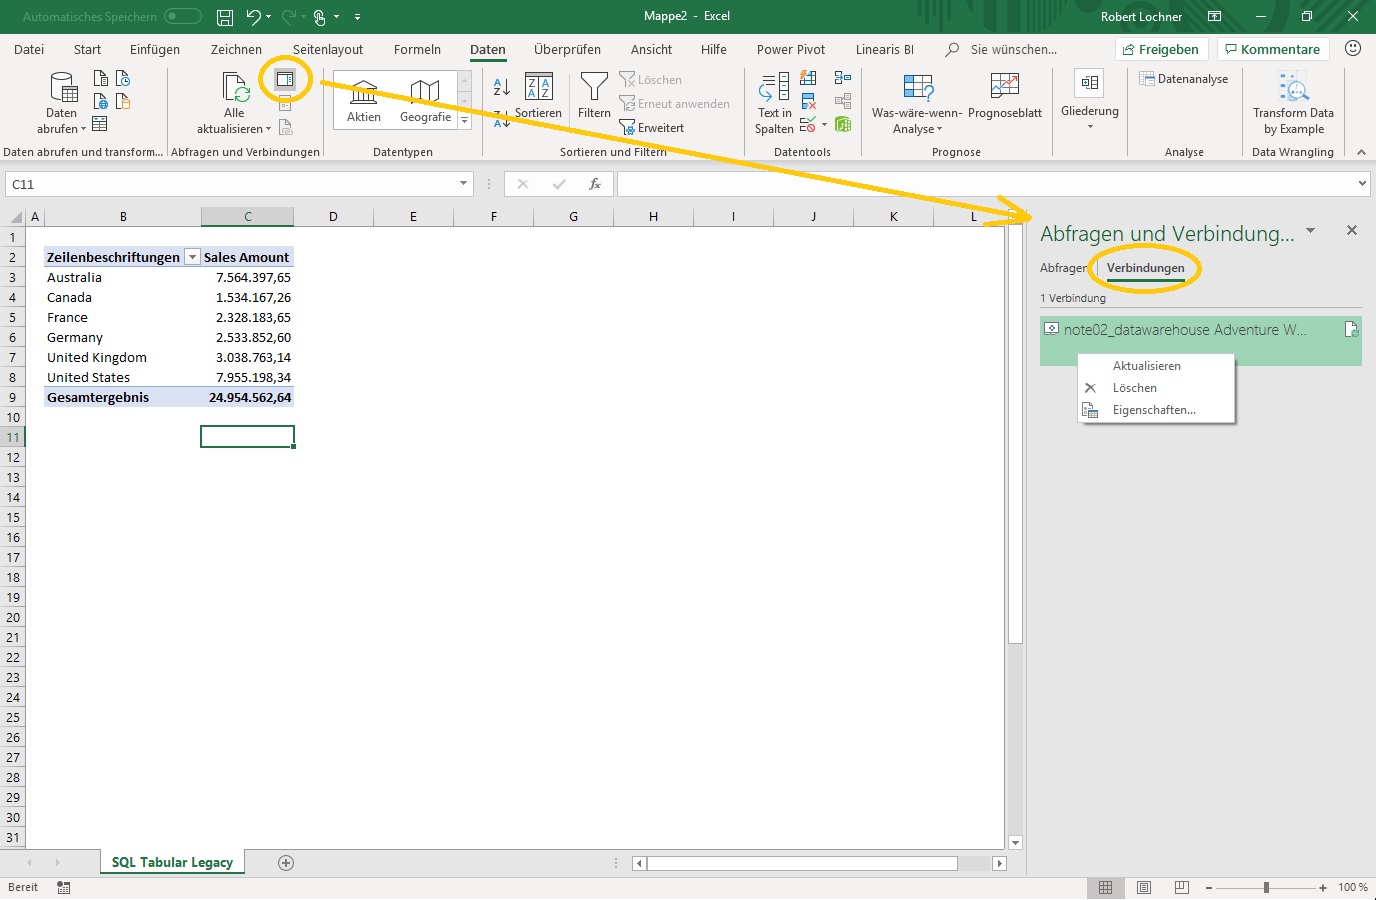The image size is (1376, 900).
Task: Open the Was-wäre-wenn-Analyse dropdown
Action: pos(916,100)
